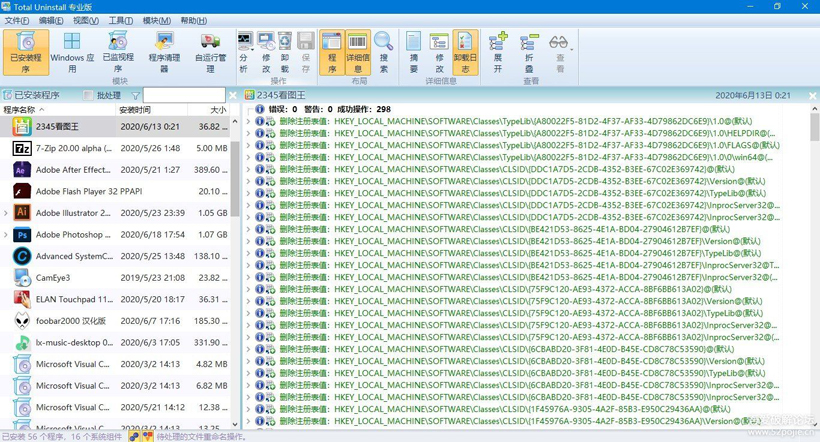
Task: Select foobar2000 汉化版 icon
Action: (22, 321)
